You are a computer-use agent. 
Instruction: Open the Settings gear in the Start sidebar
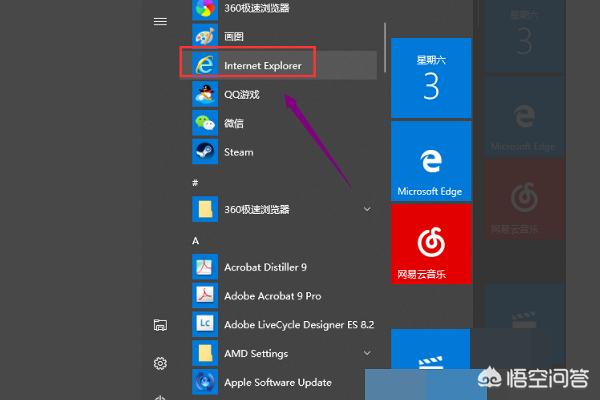160,363
